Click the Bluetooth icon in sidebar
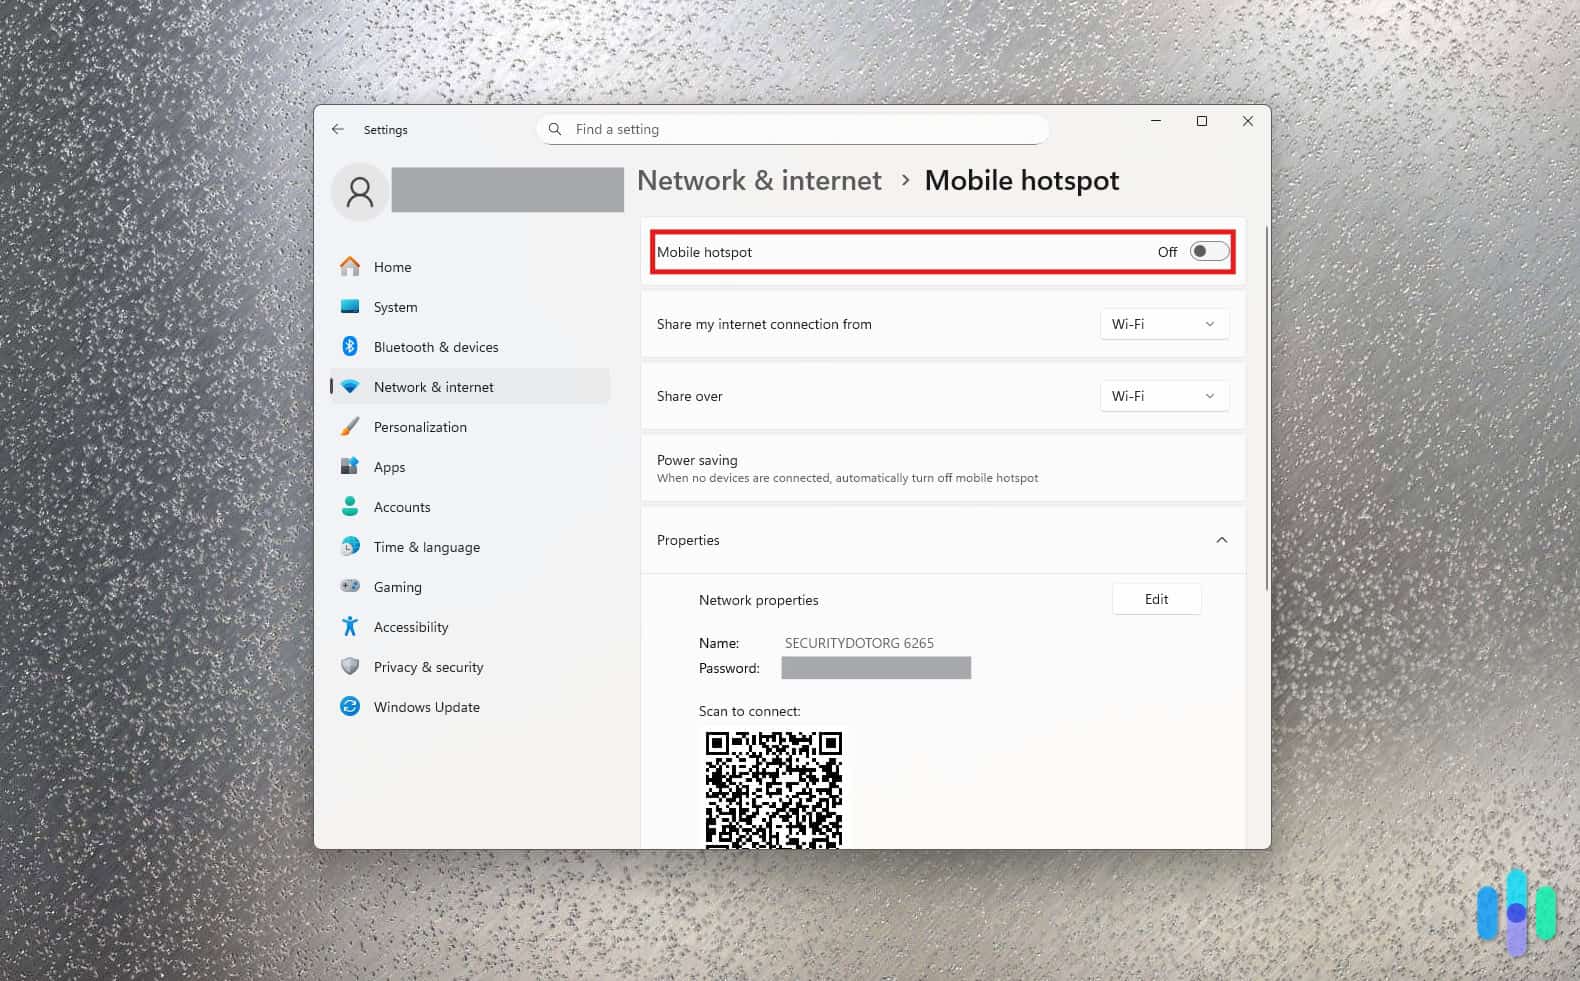 click(350, 346)
